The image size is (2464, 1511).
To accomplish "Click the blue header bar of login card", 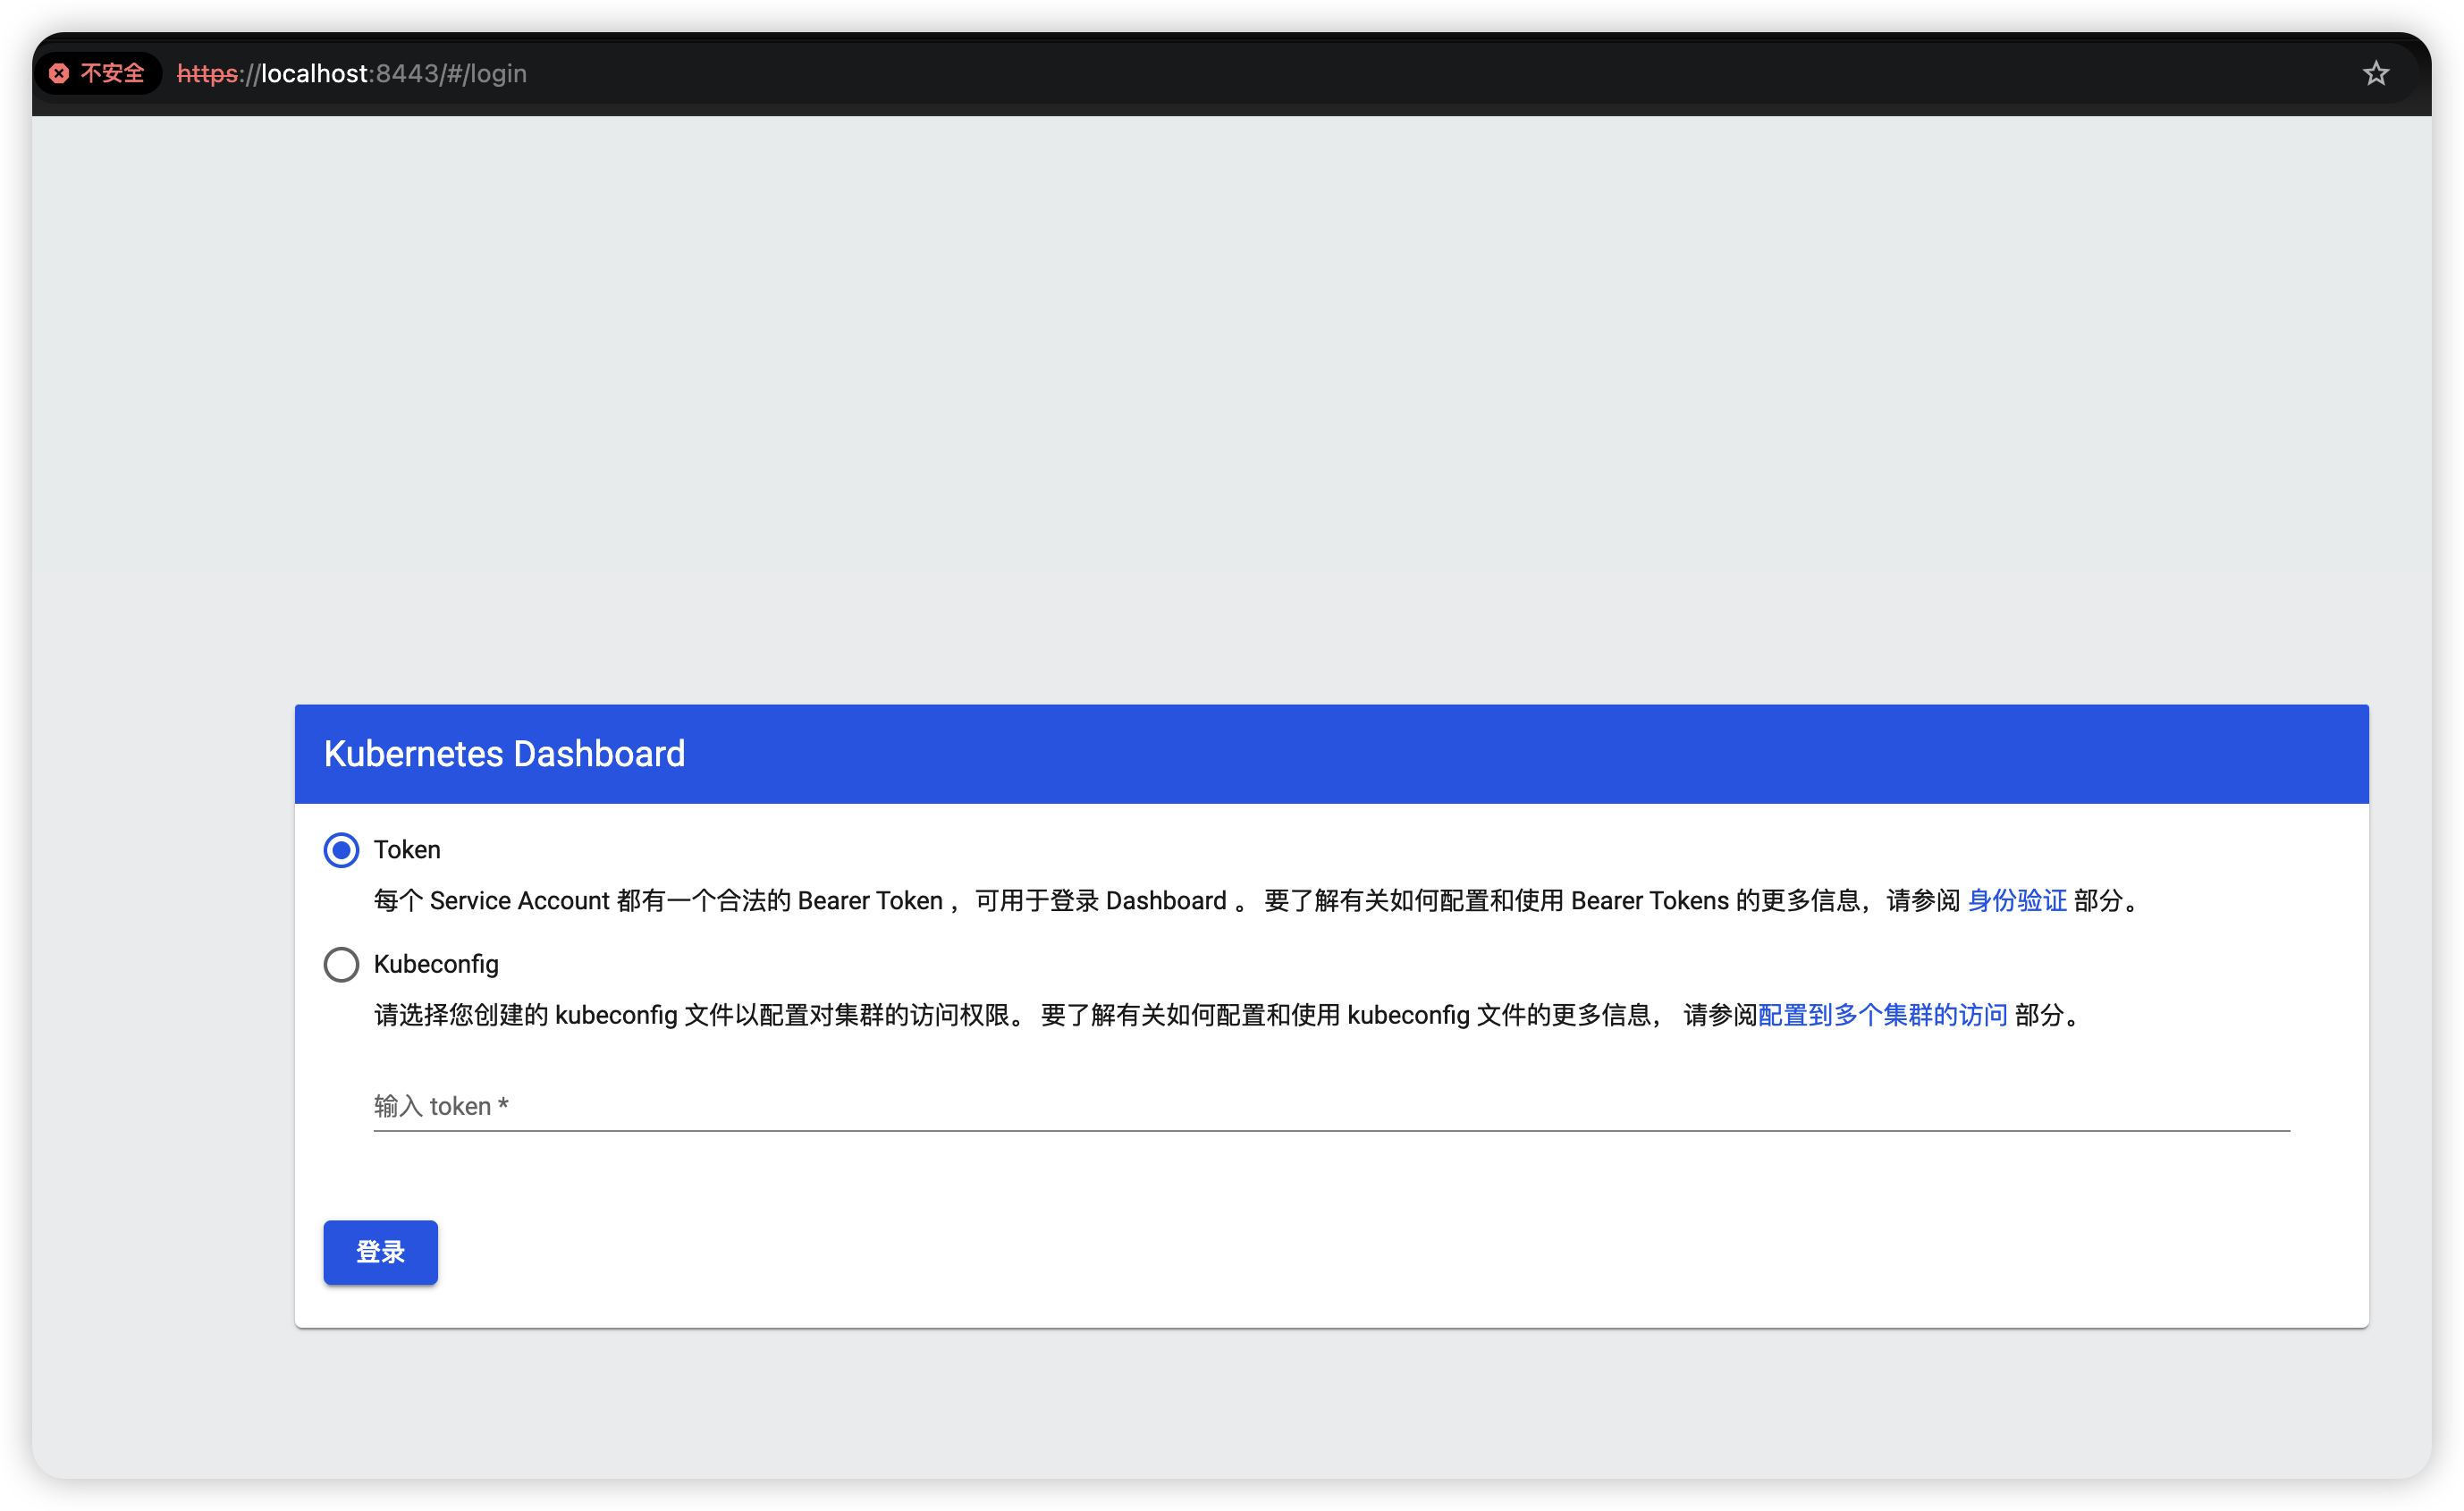I will click(1500, 754).
